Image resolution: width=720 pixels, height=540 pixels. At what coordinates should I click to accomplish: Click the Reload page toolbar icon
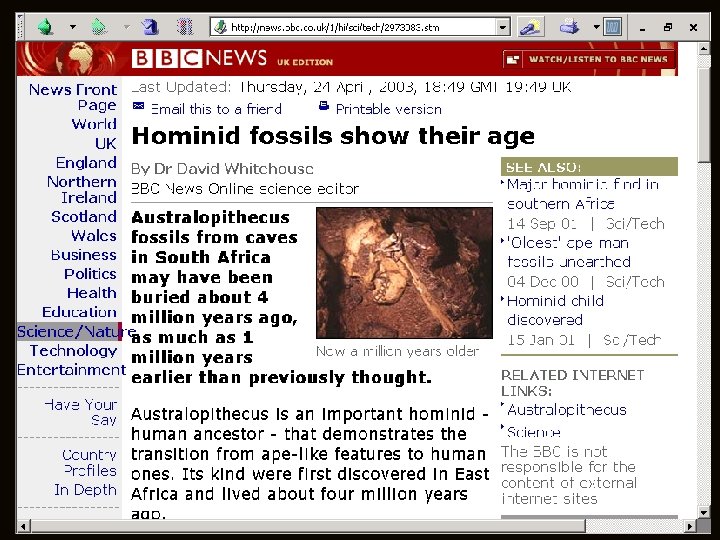(150, 27)
